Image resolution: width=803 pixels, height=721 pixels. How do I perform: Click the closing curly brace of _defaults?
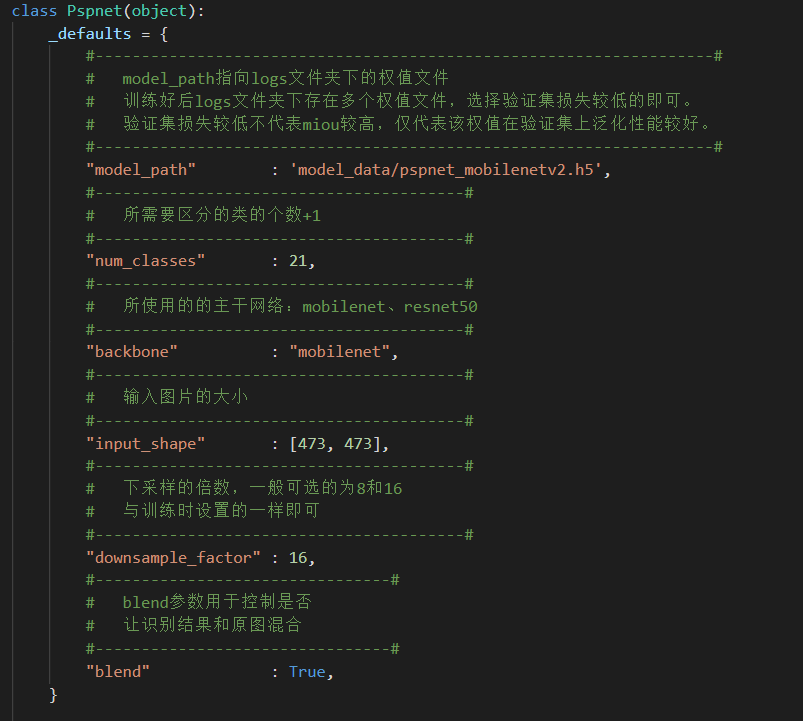pyautogui.click(x=54, y=694)
